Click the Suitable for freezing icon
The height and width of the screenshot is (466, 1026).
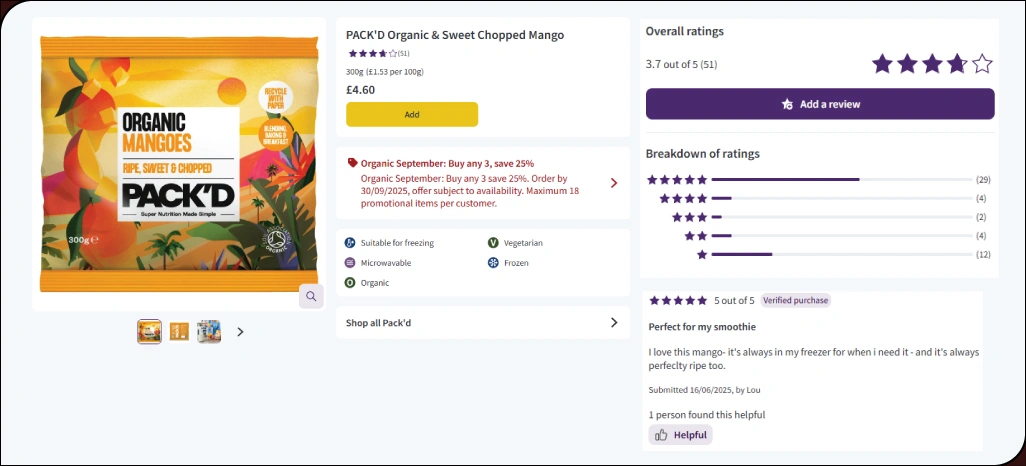350,243
